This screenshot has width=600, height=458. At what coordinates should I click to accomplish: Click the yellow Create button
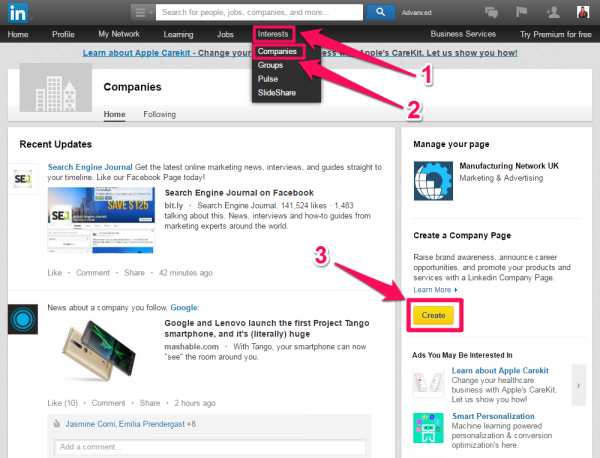[x=433, y=315]
